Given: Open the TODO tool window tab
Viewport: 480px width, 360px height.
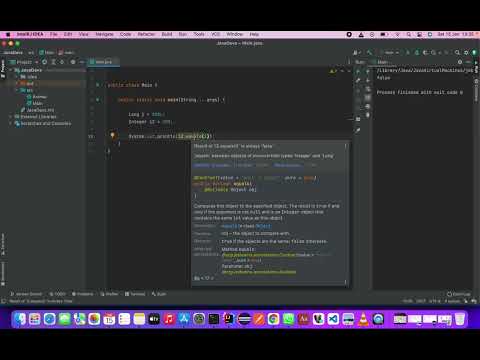Looking at the screenshot, I should pyautogui.click(x=57, y=294).
